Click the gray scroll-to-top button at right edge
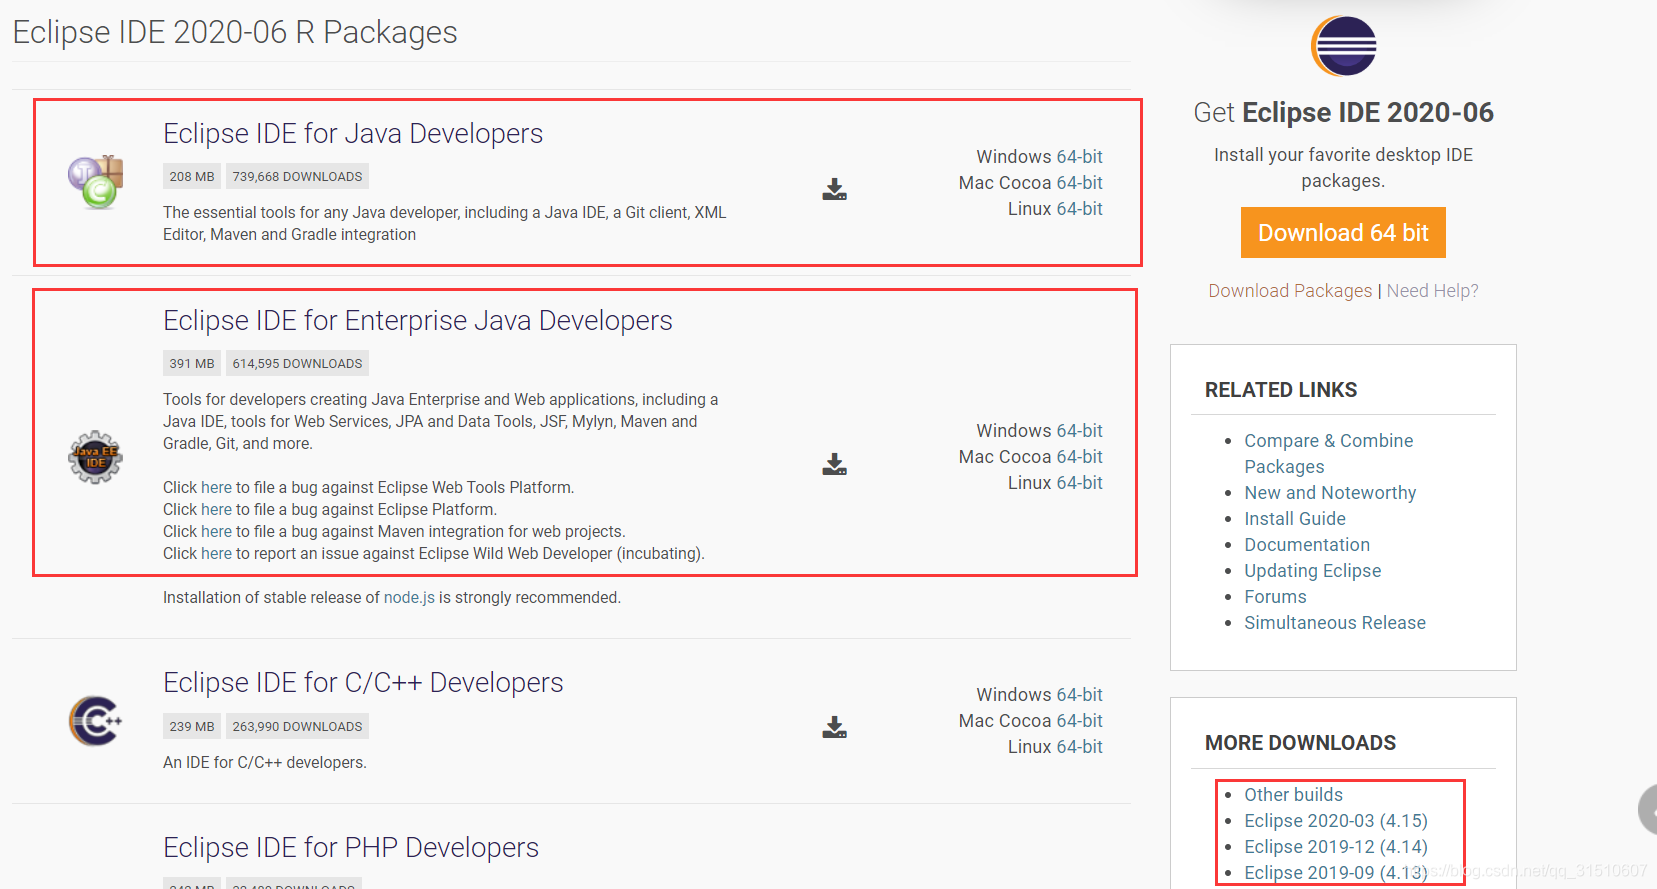 1648,810
